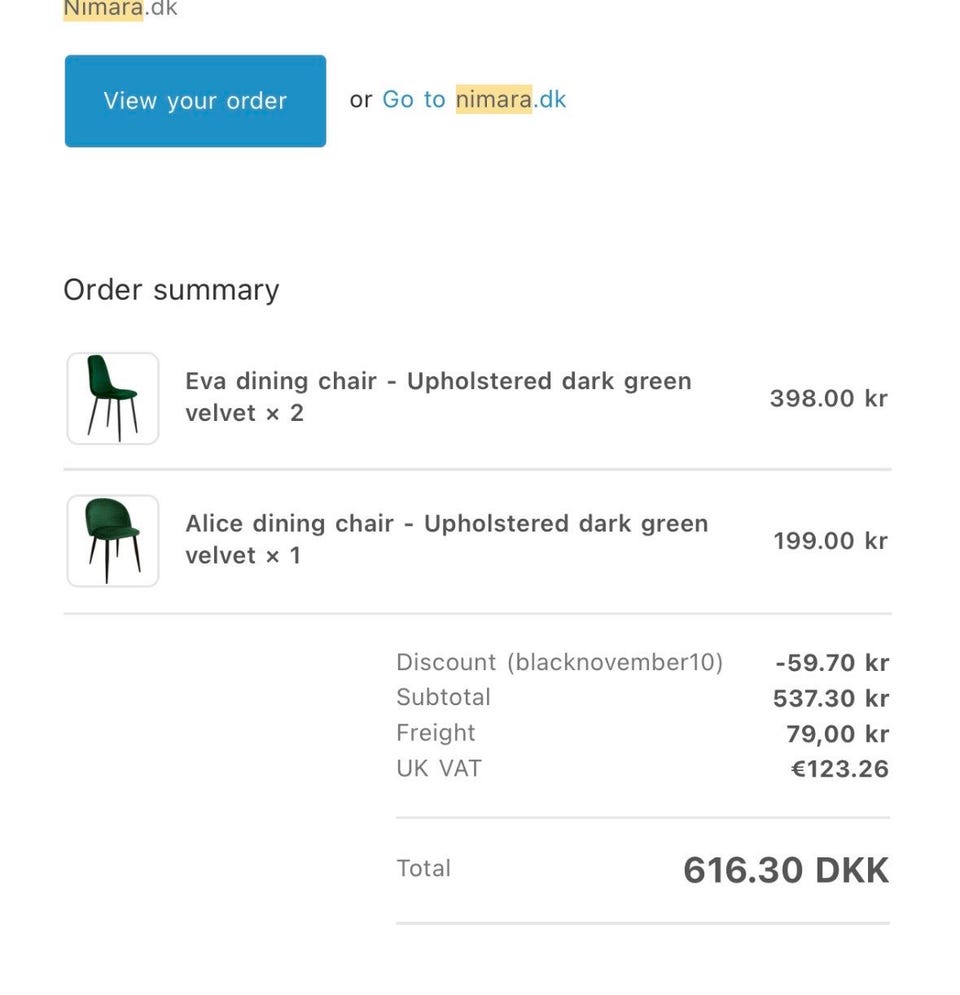This screenshot has width=960, height=995.
Task: Click the Subtotal label
Action: [x=443, y=697]
